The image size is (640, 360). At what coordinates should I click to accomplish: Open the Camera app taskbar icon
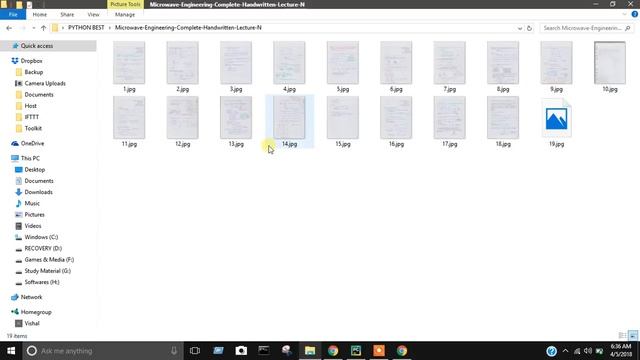coord(241,351)
